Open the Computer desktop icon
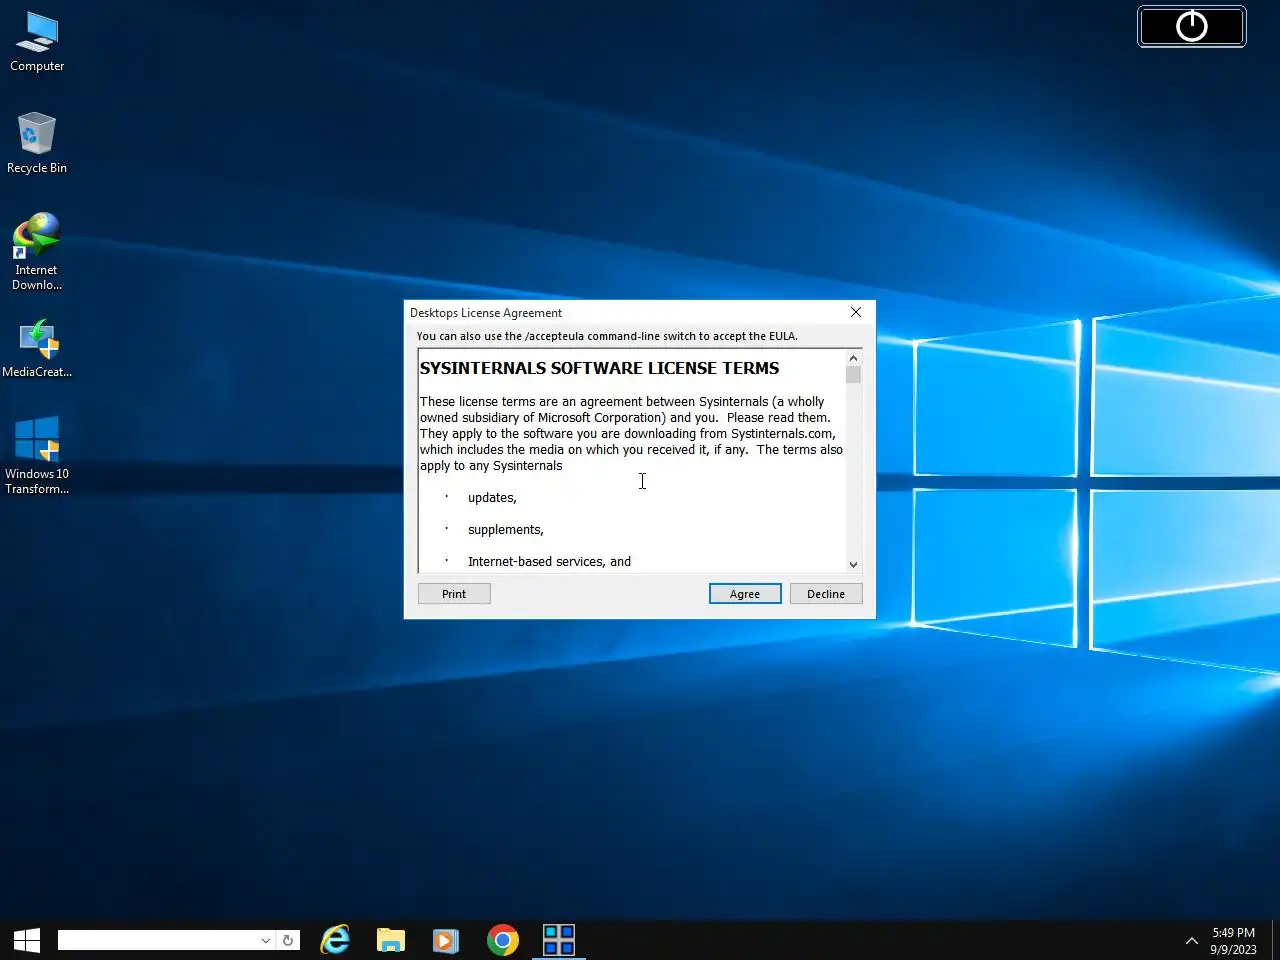This screenshot has width=1280, height=960. pos(37,42)
